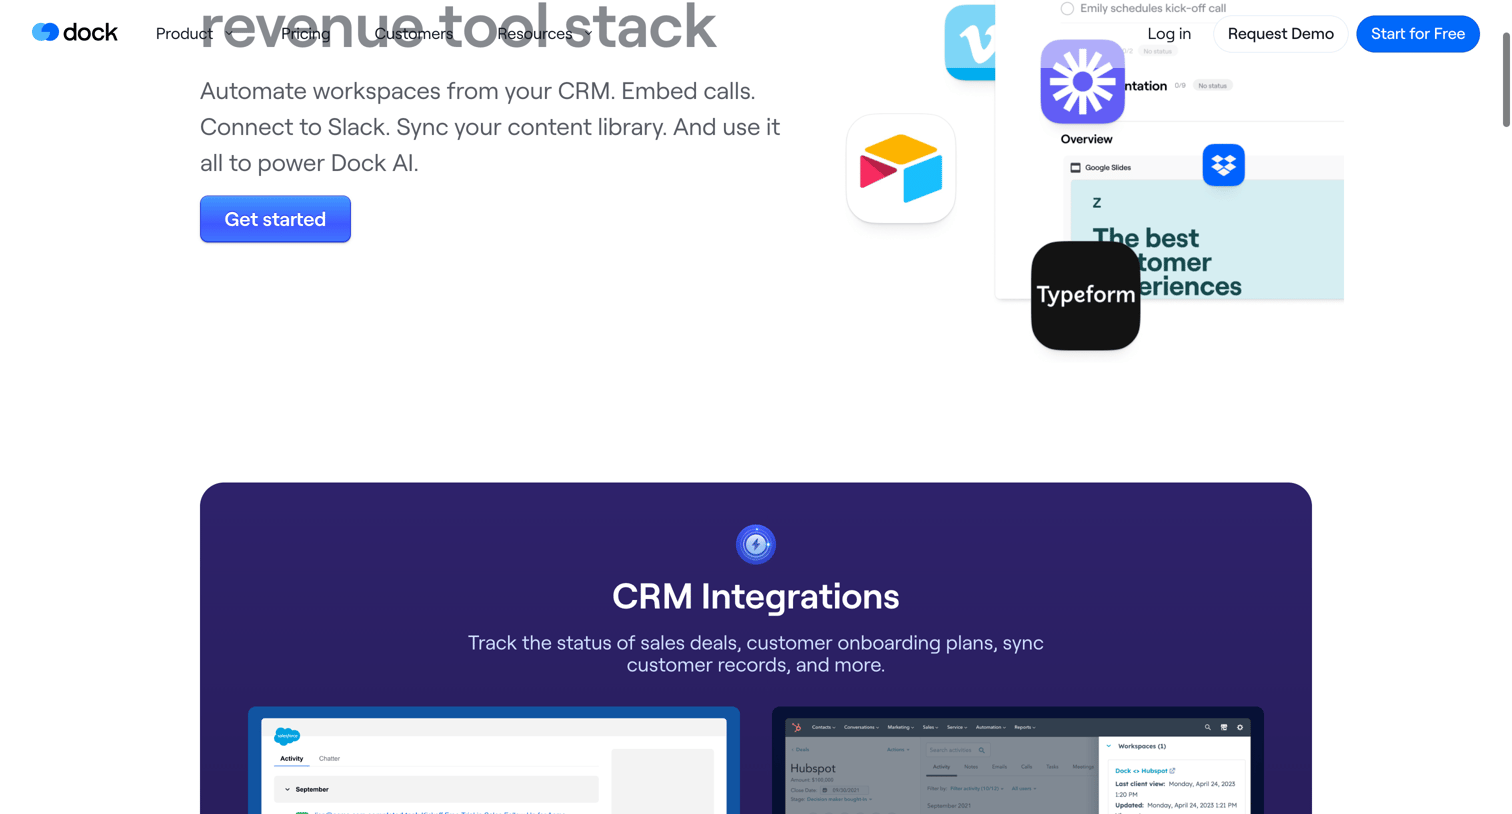Open the Filter activity dropdown in HubSpot
This screenshot has width=1512, height=814.
(977, 788)
